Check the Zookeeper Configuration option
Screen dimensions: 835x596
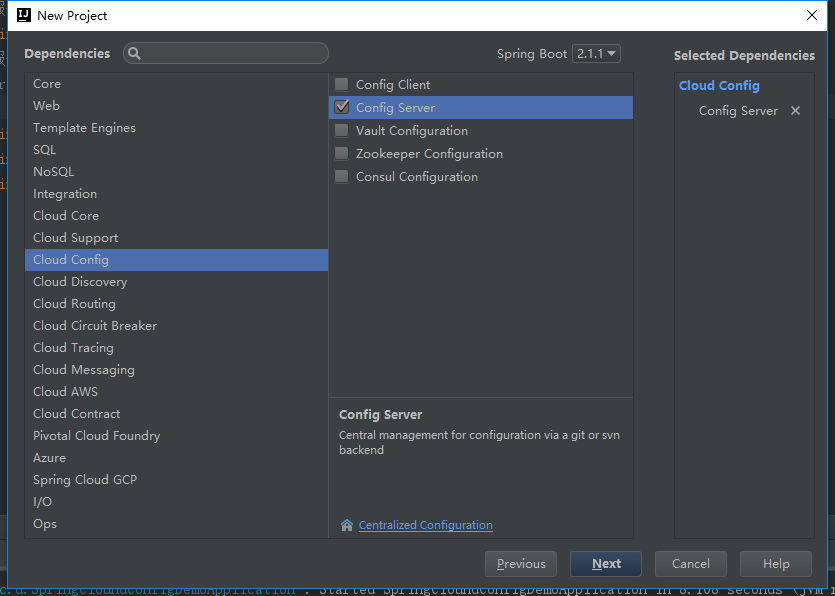(x=341, y=153)
